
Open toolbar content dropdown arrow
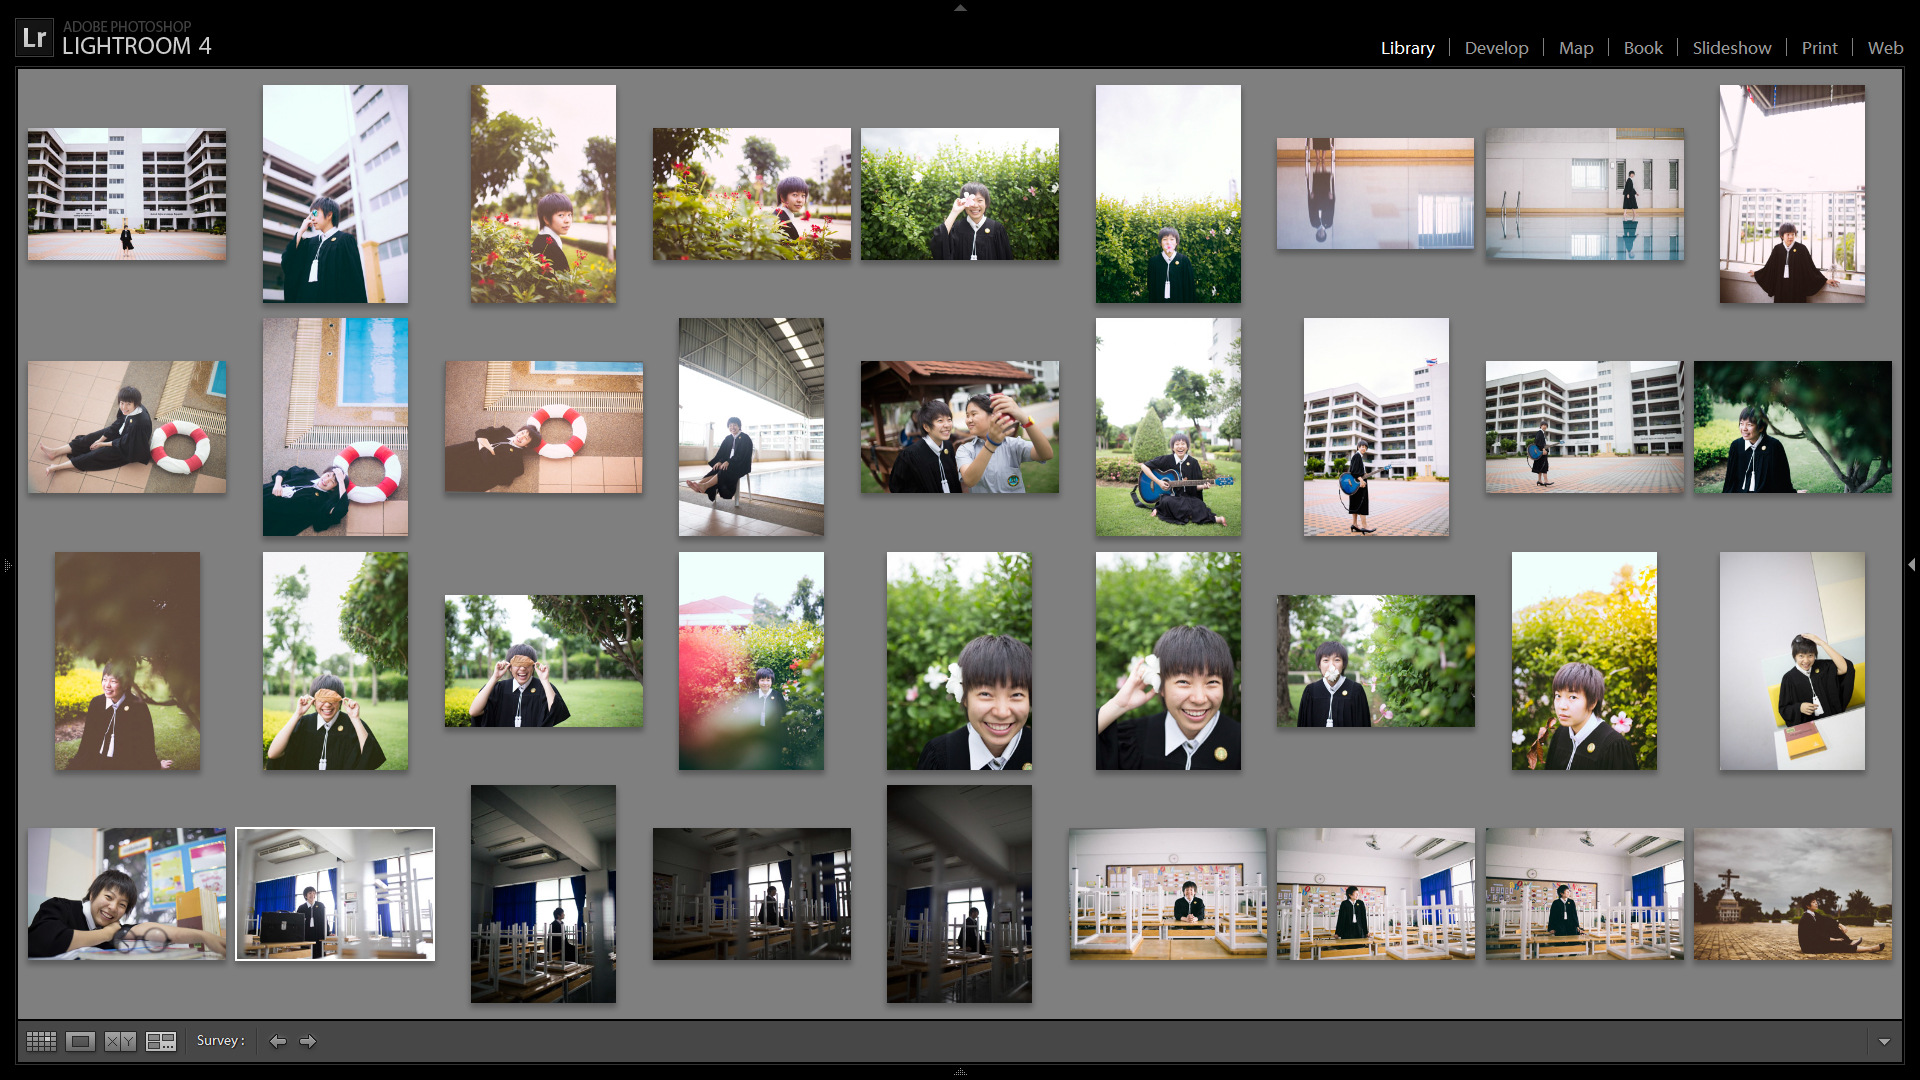click(1884, 1041)
